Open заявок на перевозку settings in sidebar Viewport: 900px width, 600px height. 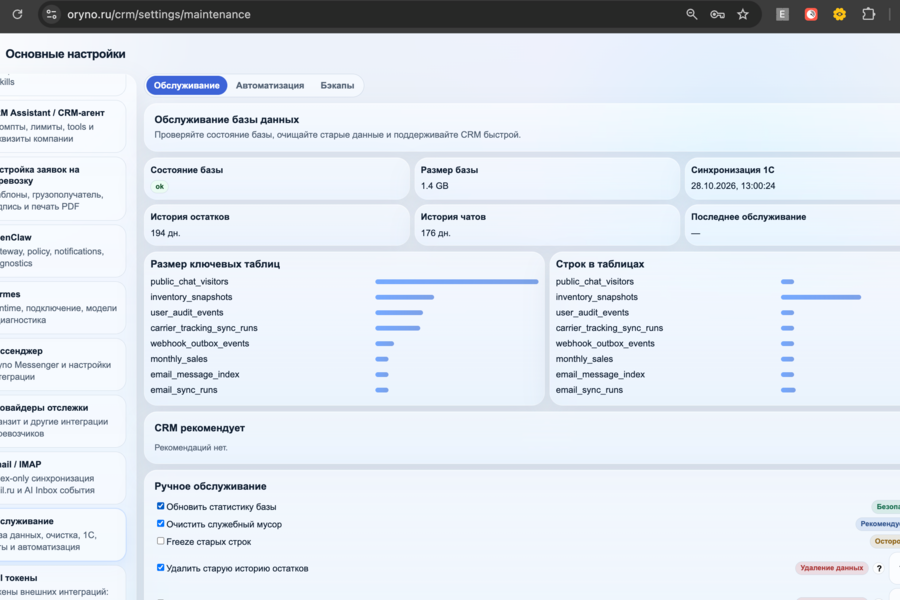click(62, 188)
